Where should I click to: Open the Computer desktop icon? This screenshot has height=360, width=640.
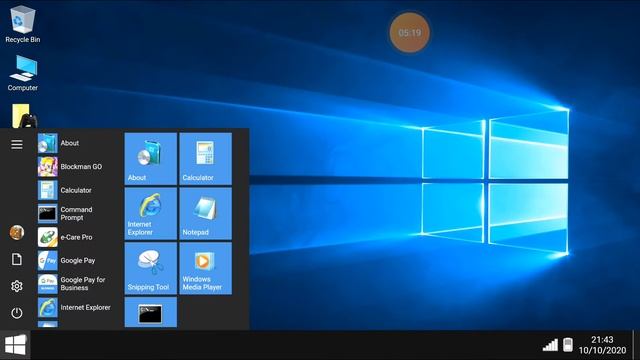coord(22,73)
